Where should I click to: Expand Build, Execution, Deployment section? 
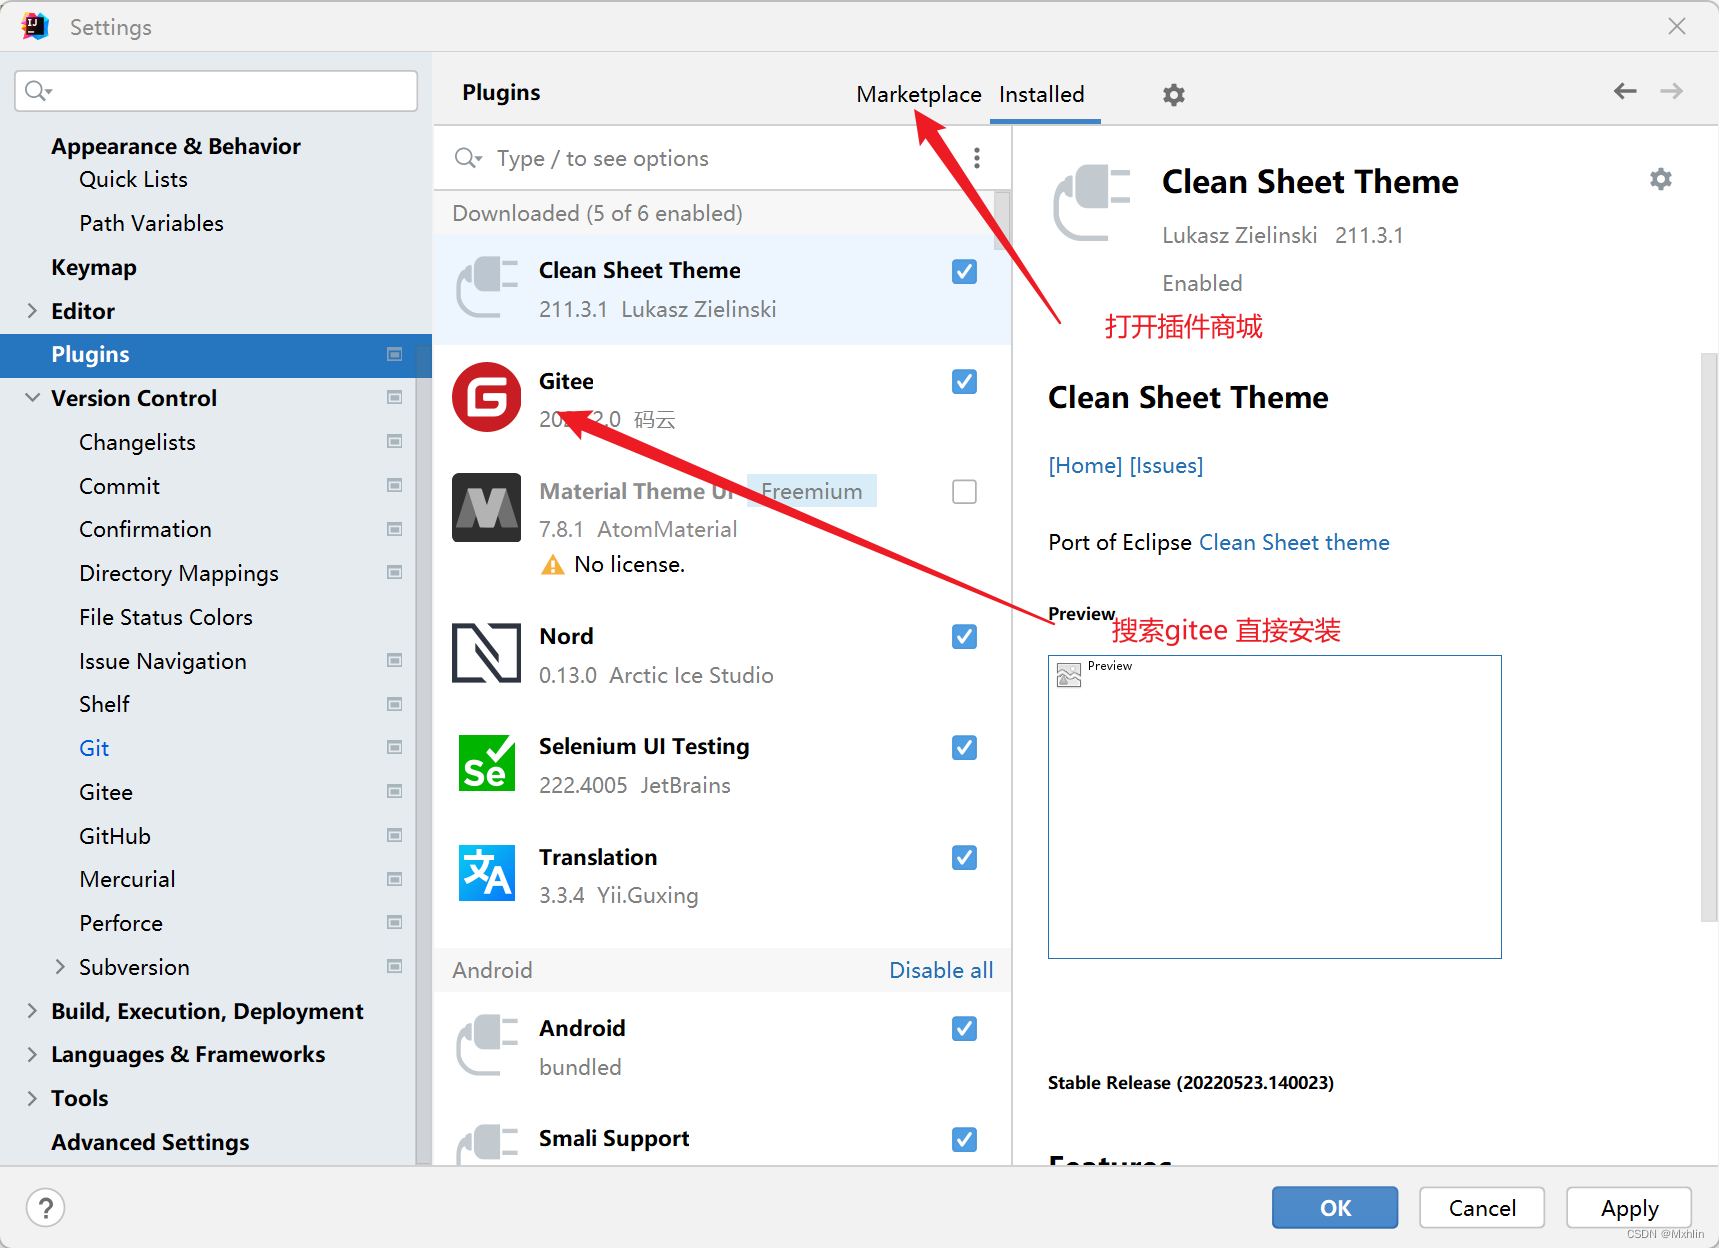pos(32,1011)
